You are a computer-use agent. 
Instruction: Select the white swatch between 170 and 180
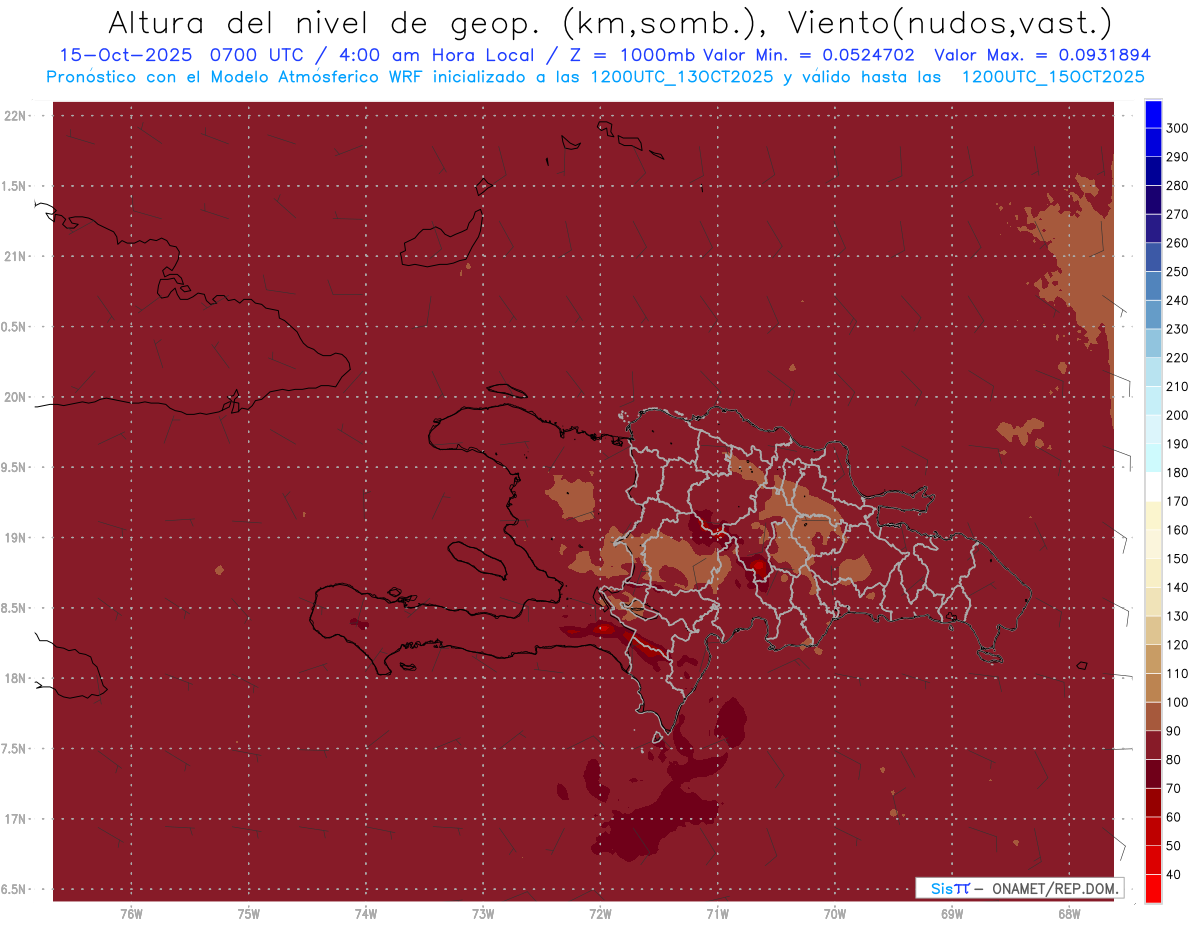[1152, 486]
